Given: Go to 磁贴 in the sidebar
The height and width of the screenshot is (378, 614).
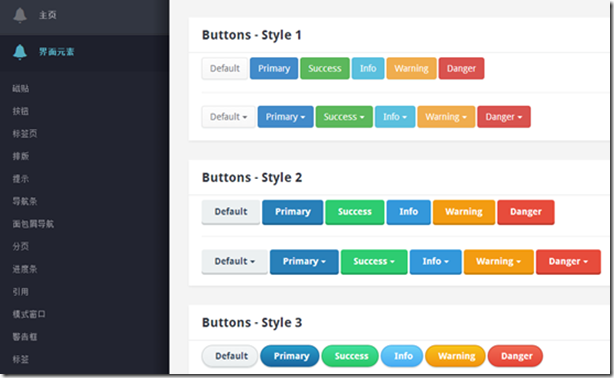Looking at the screenshot, I should (21, 89).
